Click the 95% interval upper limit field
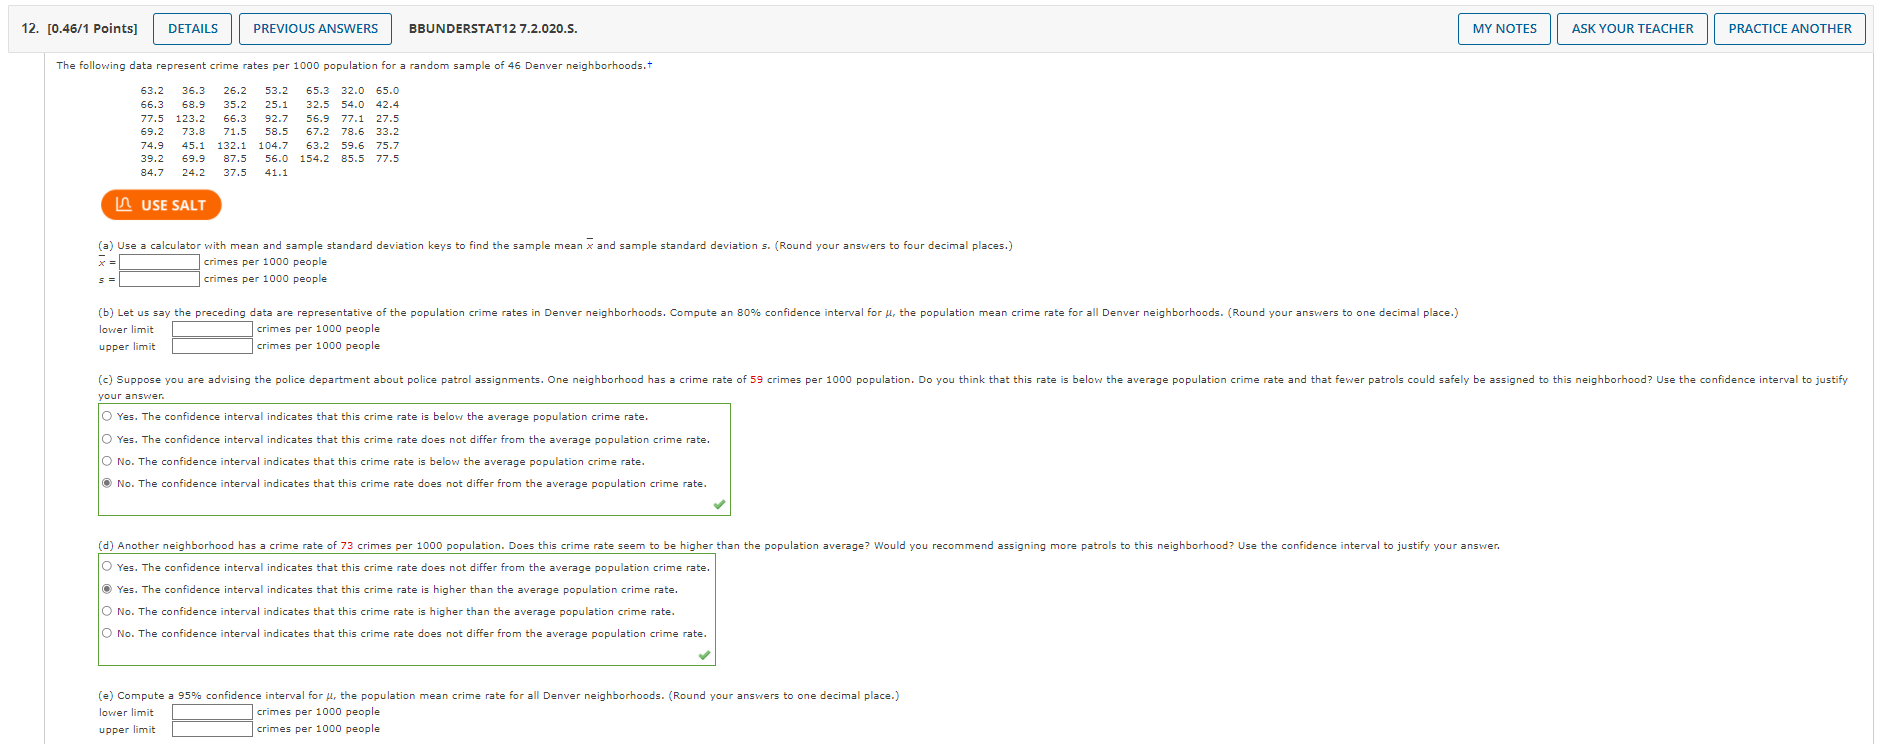The width and height of the screenshot is (1884, 744). 212,729
